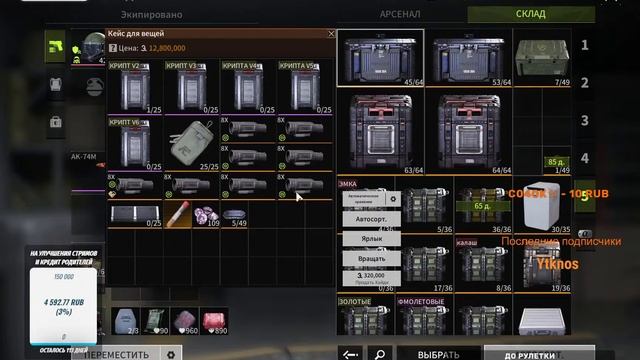Click the ВЫБРАТЬ button

pyautogui.click(x=438, y=354)
